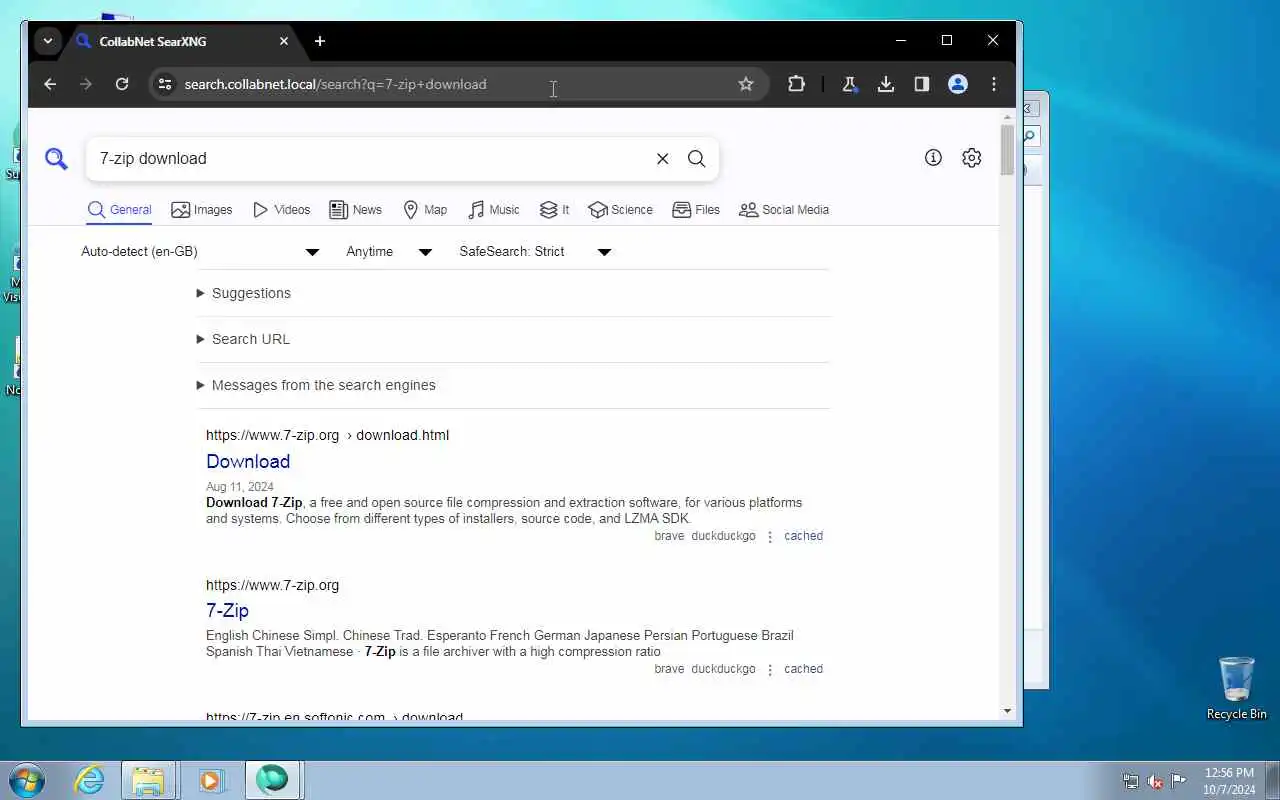
Task: Open the SafeSearch Strict dropdown
Action: (535, 251)
